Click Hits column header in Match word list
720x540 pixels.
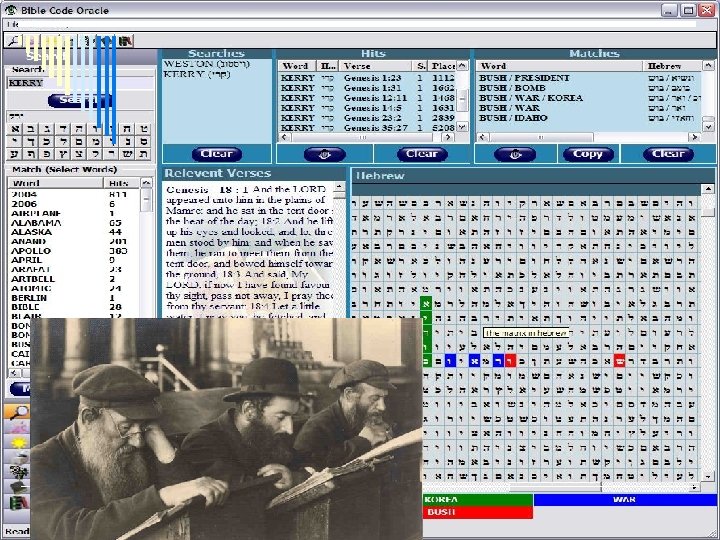pos(121,183)
